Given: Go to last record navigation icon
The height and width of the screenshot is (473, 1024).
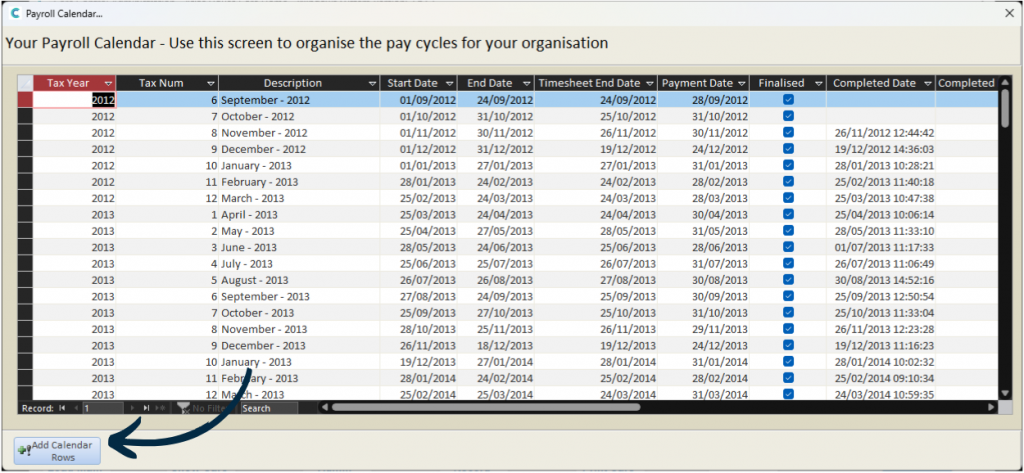Looking at the screenshot, I should tap(146, 408).
